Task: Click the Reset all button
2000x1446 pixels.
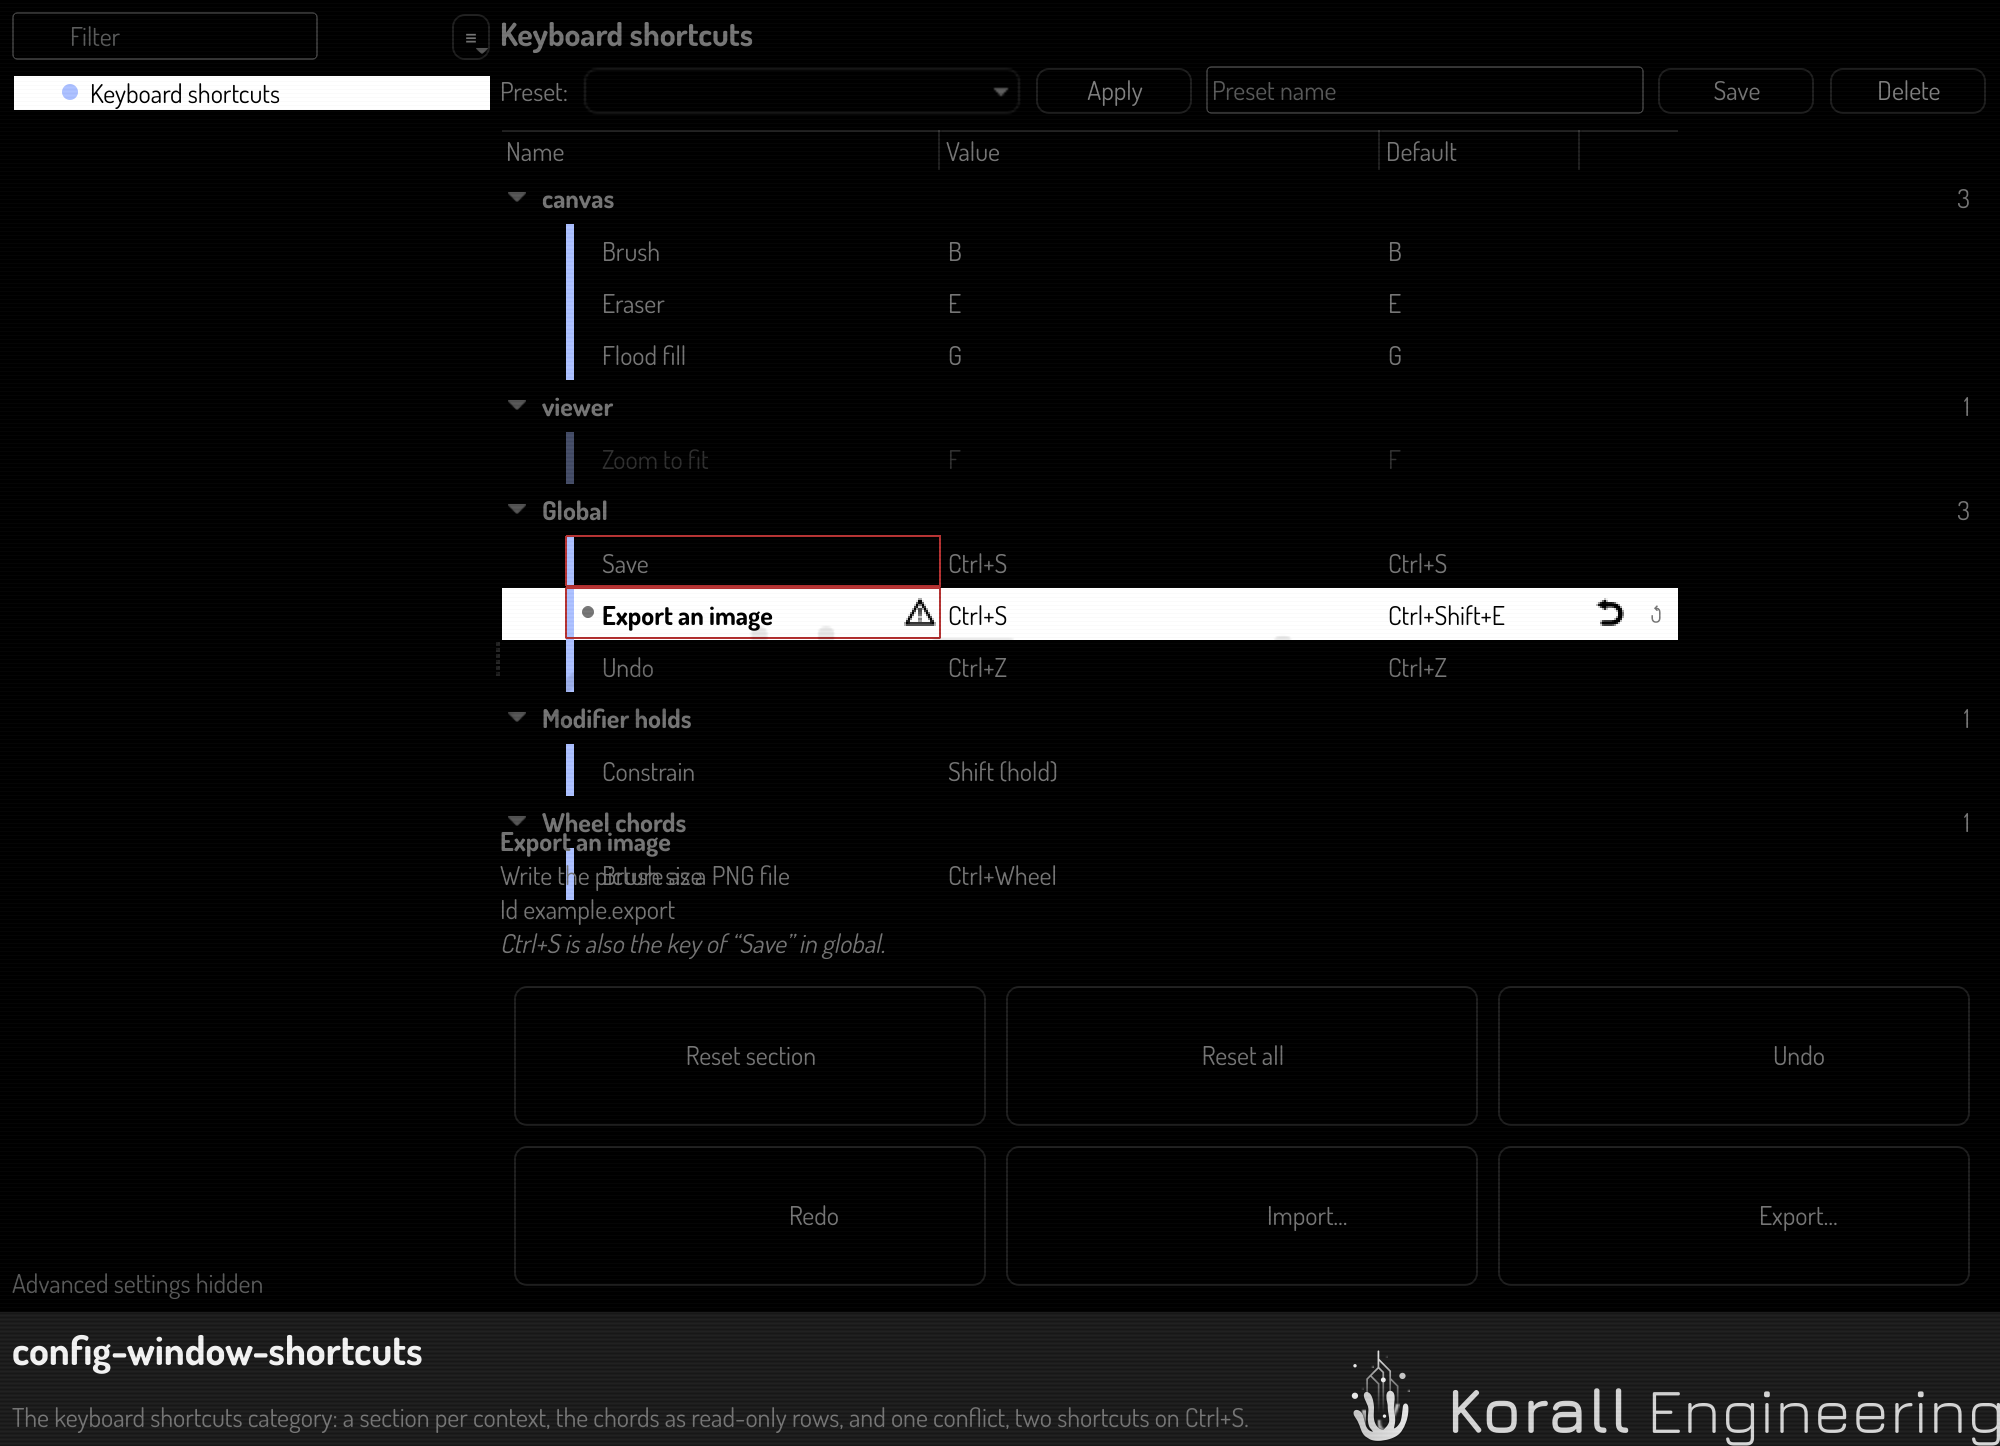Action: [1242, 1056]
